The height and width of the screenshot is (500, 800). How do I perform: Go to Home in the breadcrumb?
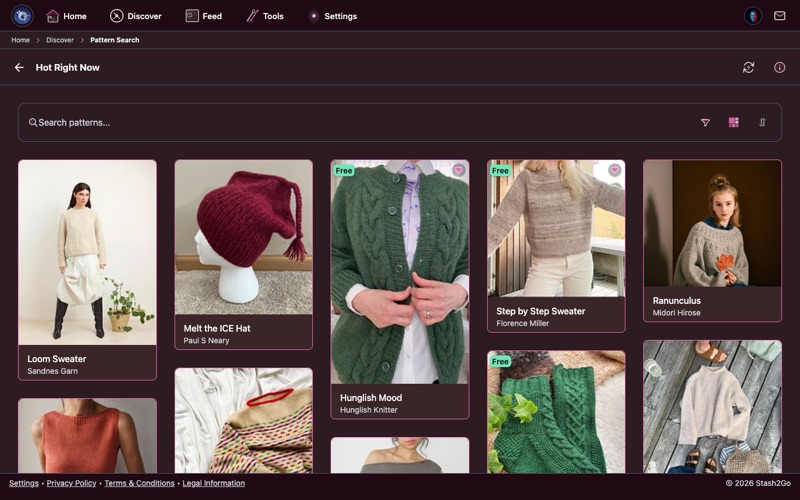point(20,40)
